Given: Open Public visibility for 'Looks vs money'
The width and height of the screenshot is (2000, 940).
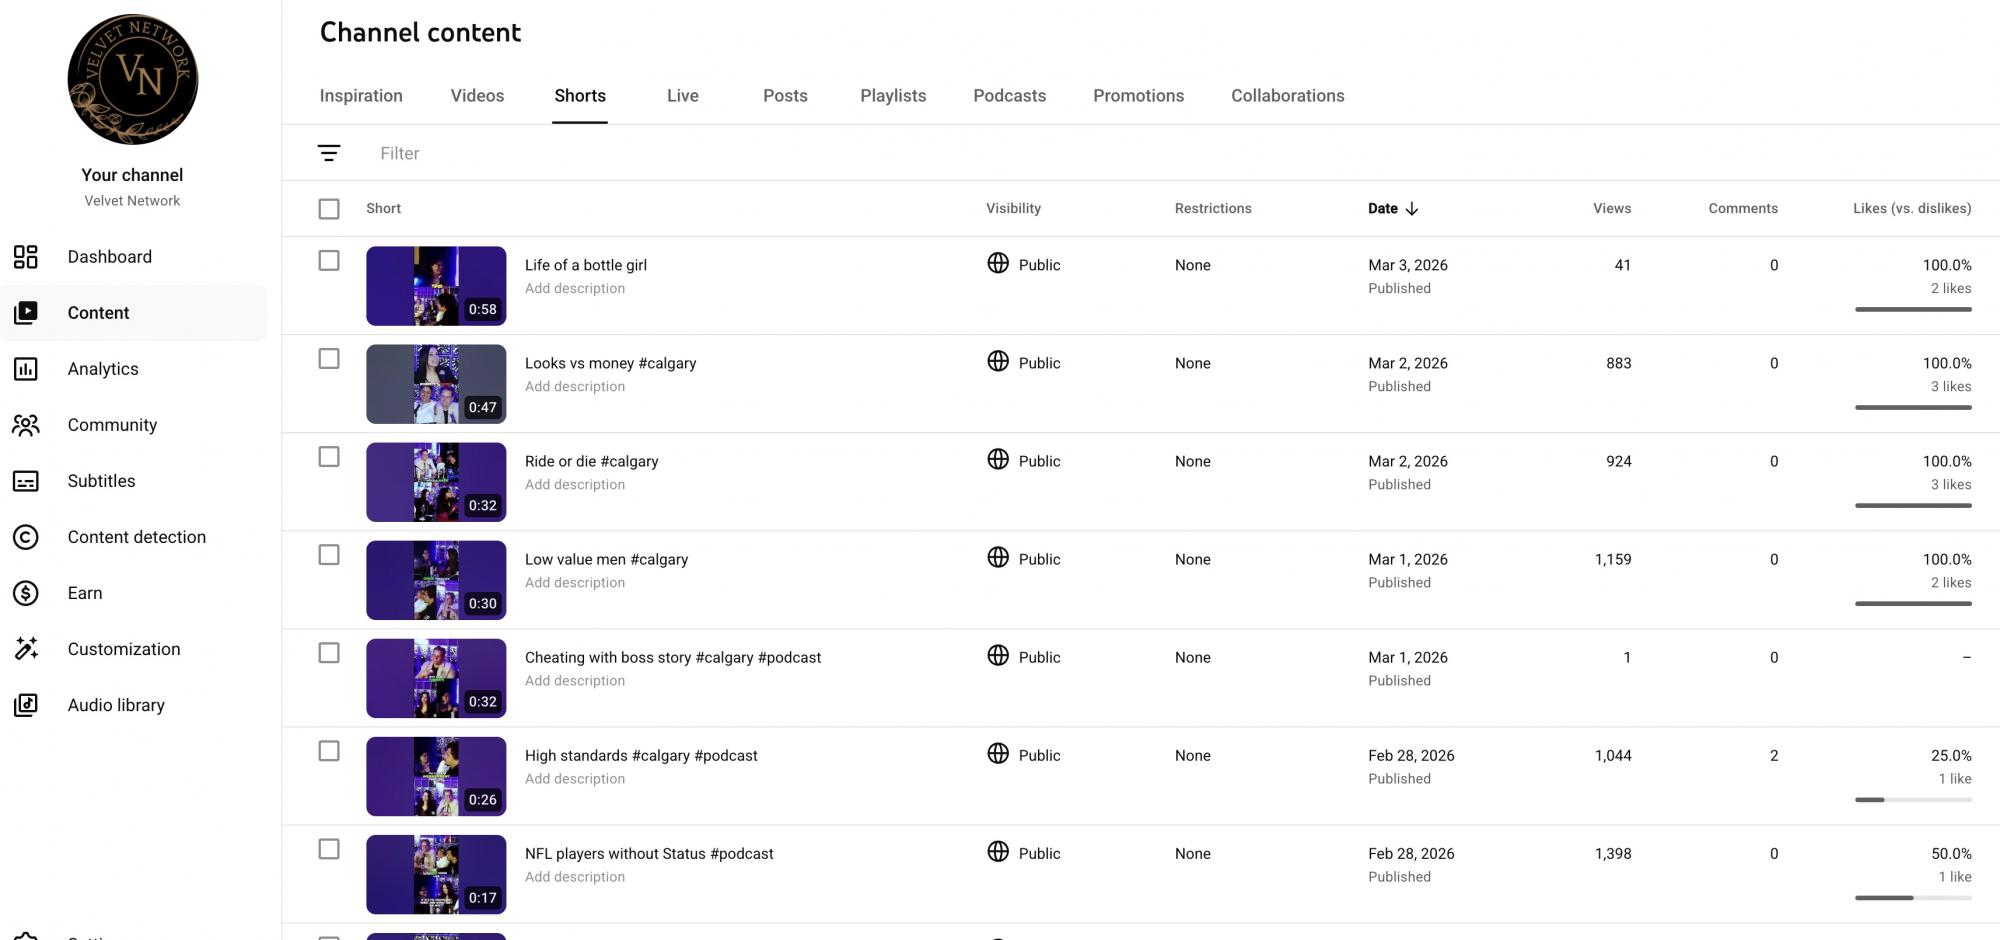Looking at the screenshot, I should coord(1024,363).
